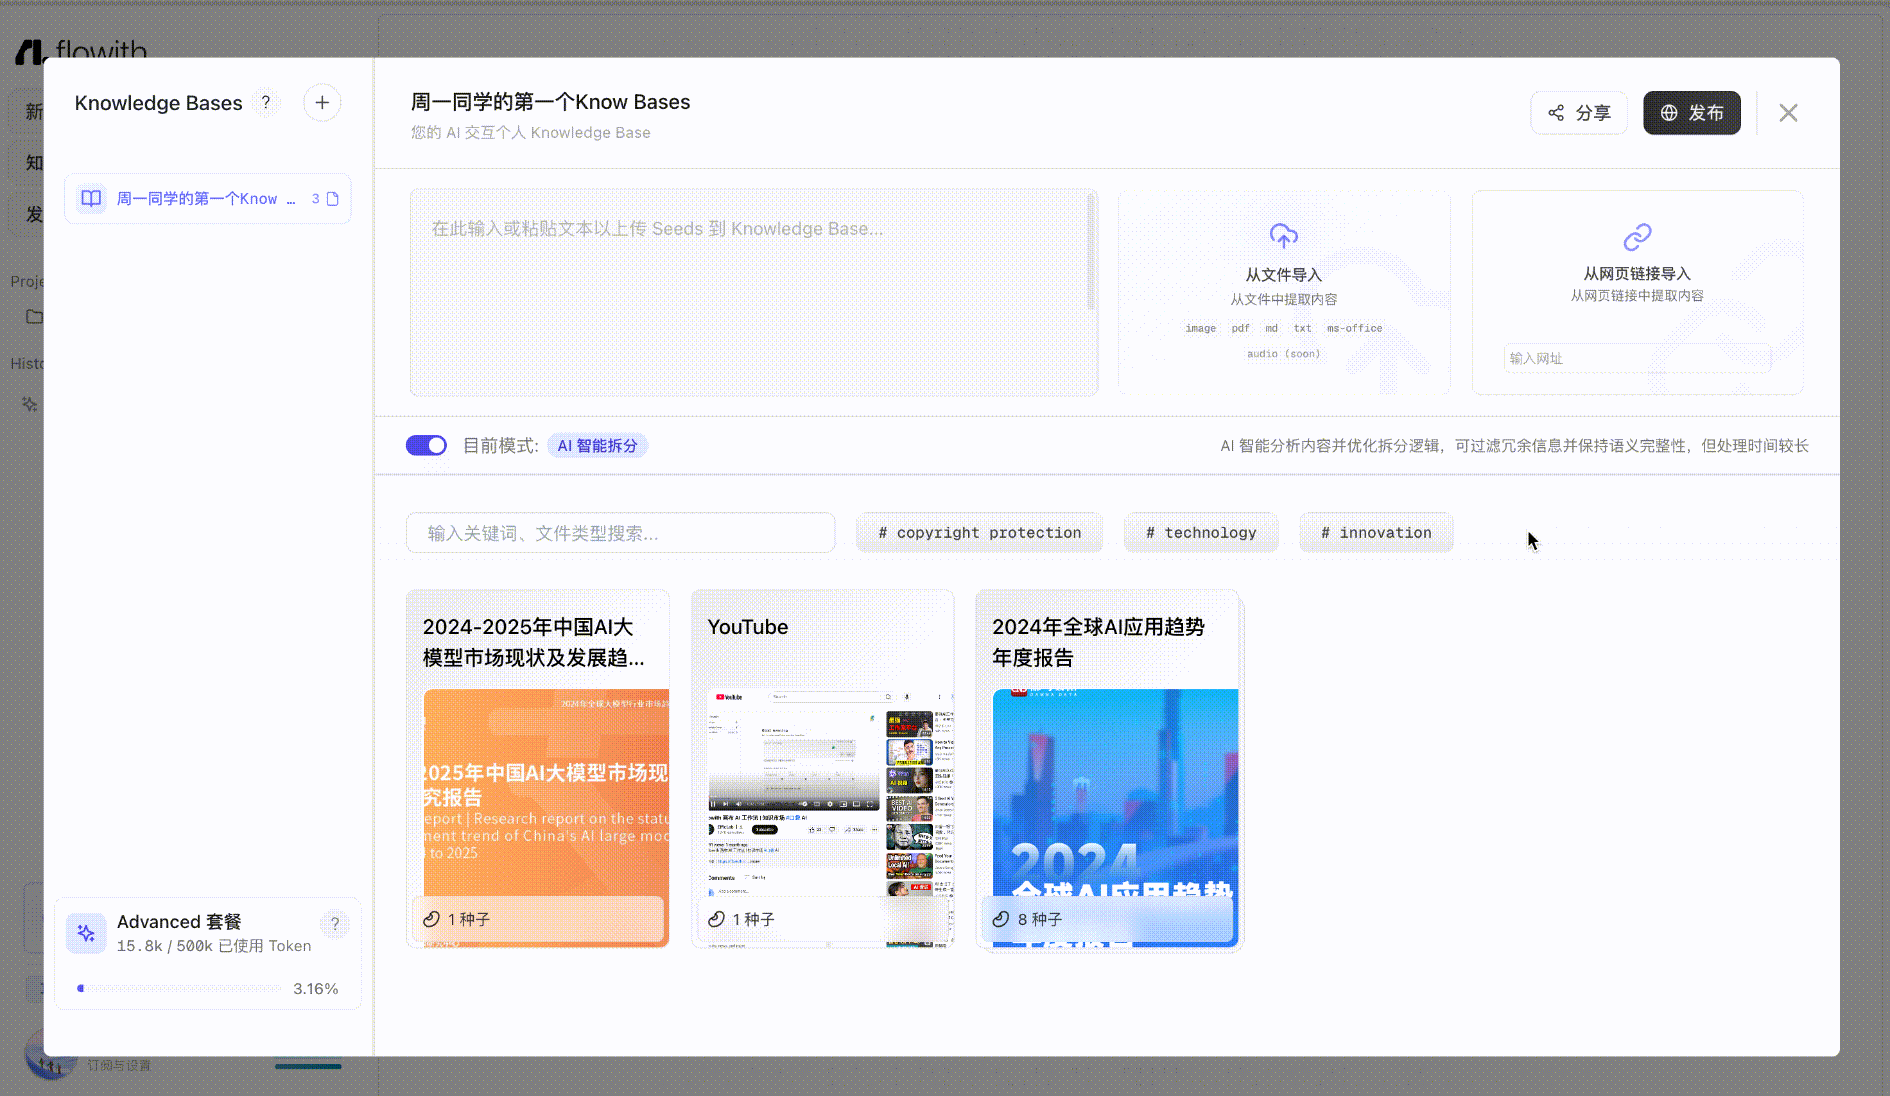Click the md file type tag
Screen dimensions: 1890x1096
tap(1271, 328)
